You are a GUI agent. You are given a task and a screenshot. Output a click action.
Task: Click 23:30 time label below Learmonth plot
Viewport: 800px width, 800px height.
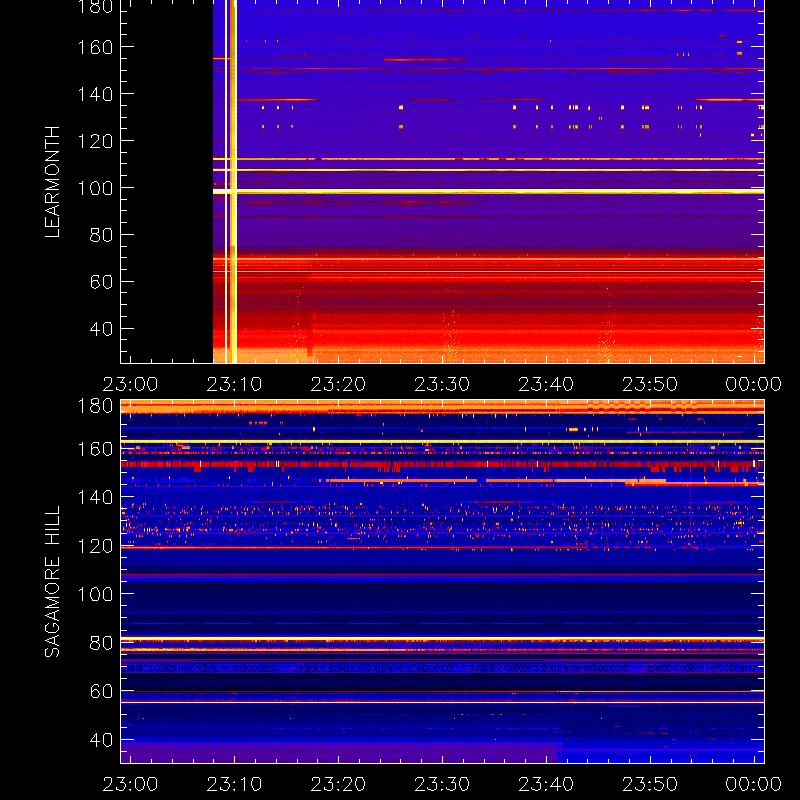pyautogui.click(x=442, y=384)
